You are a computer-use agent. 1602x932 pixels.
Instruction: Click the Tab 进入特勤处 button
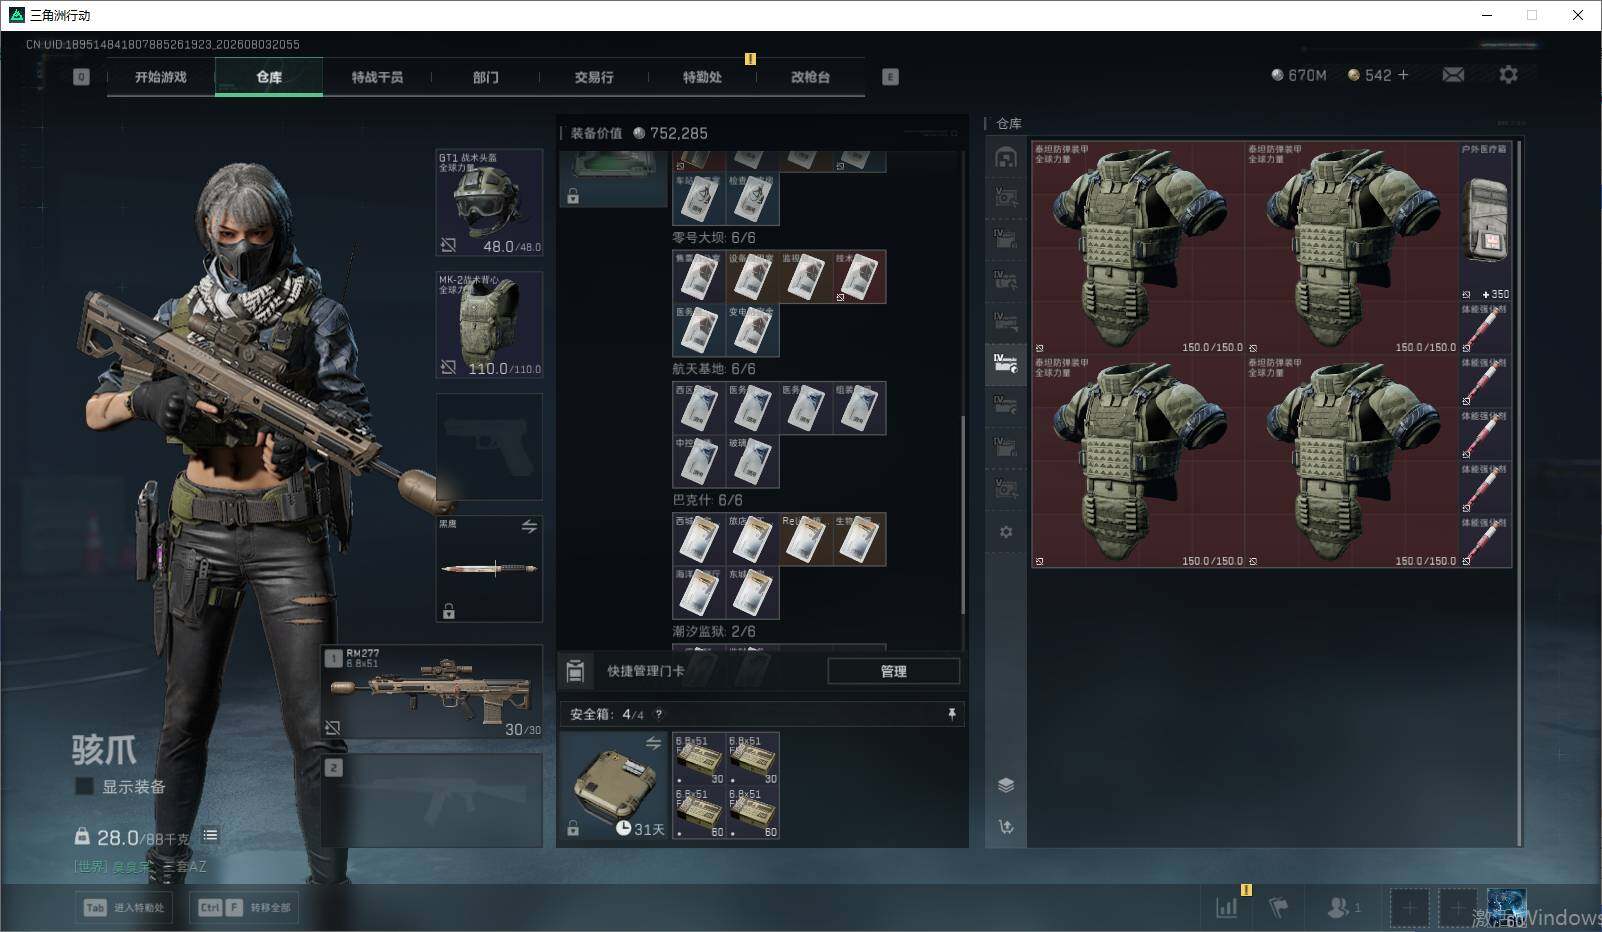(x=124, y=908)
